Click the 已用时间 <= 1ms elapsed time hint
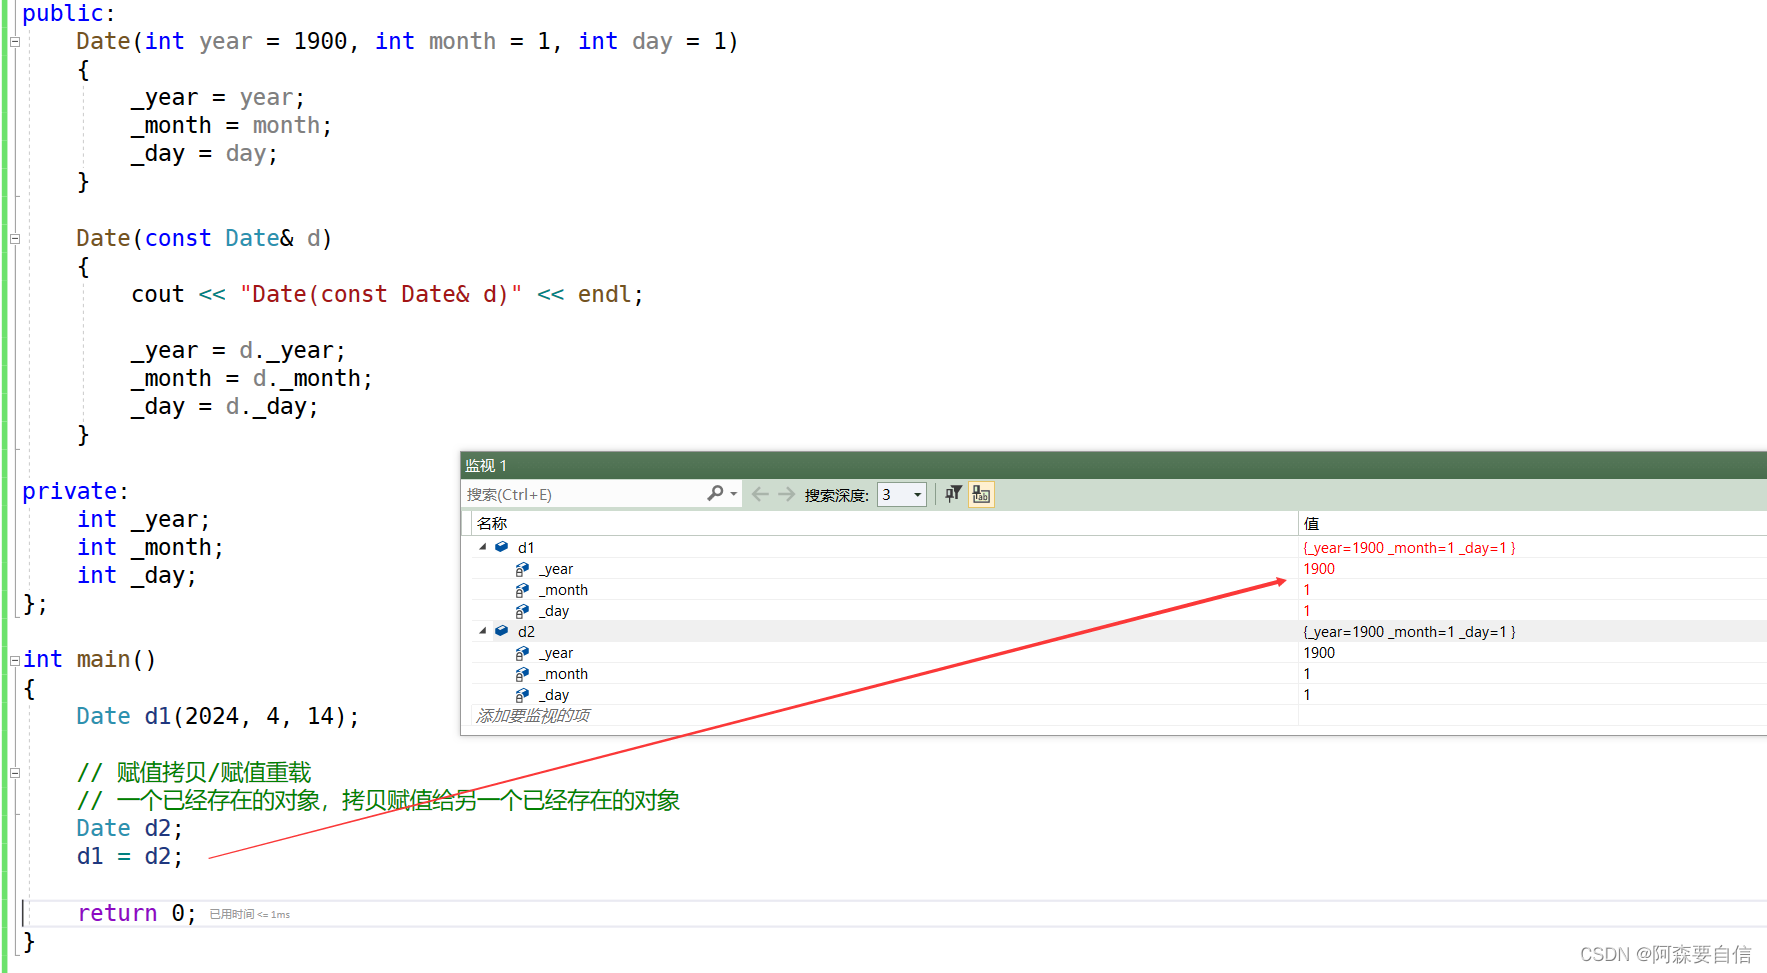 pos(250,914)
